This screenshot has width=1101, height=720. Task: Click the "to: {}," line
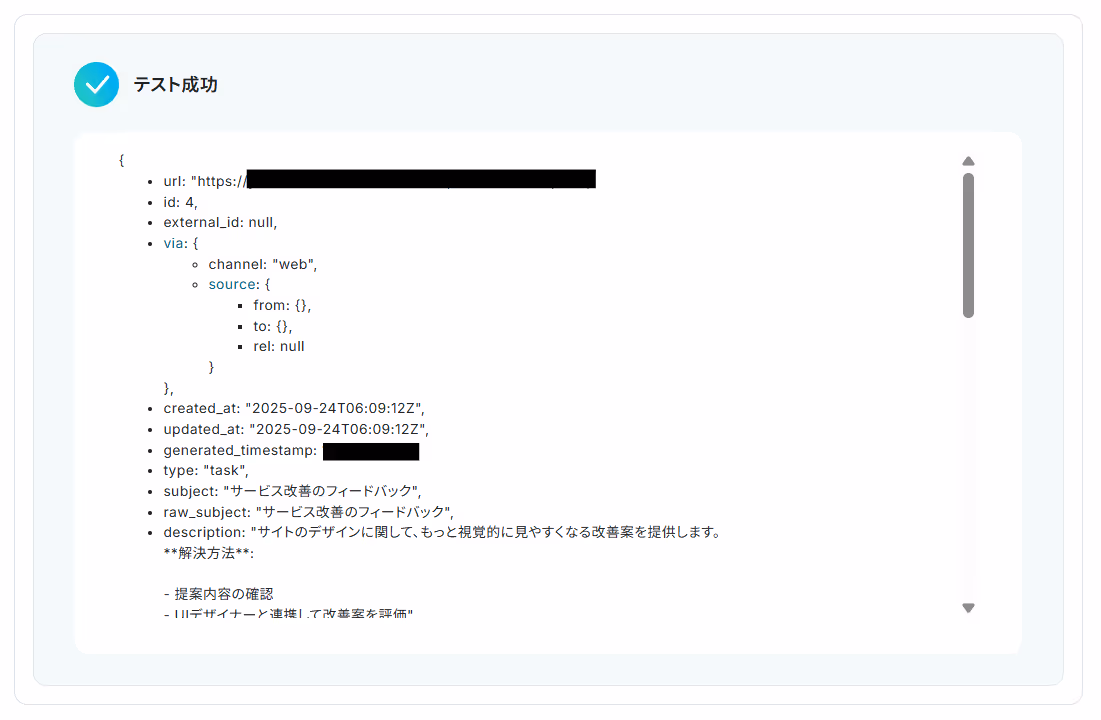[x=272, y=326]
